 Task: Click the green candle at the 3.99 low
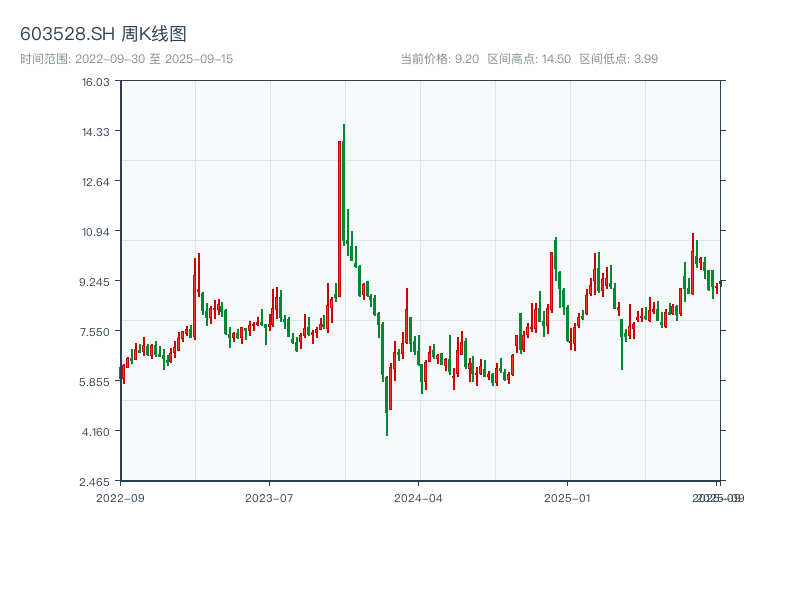click(387, 406)
